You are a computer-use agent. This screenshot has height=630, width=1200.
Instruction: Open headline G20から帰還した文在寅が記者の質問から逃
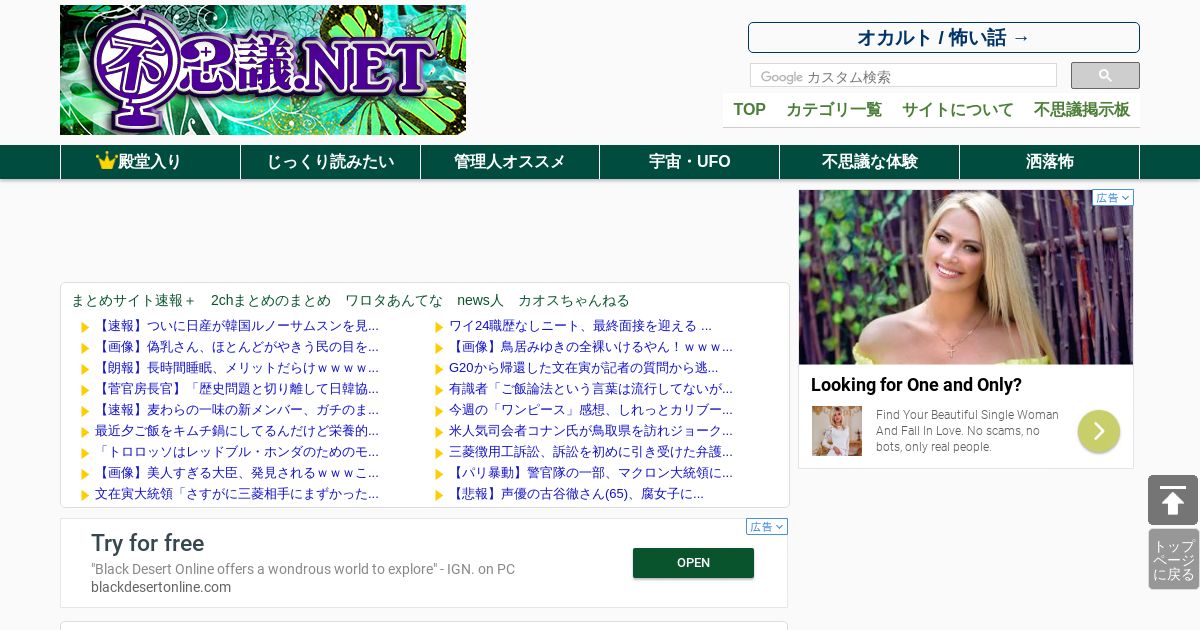tap(584, 368)
